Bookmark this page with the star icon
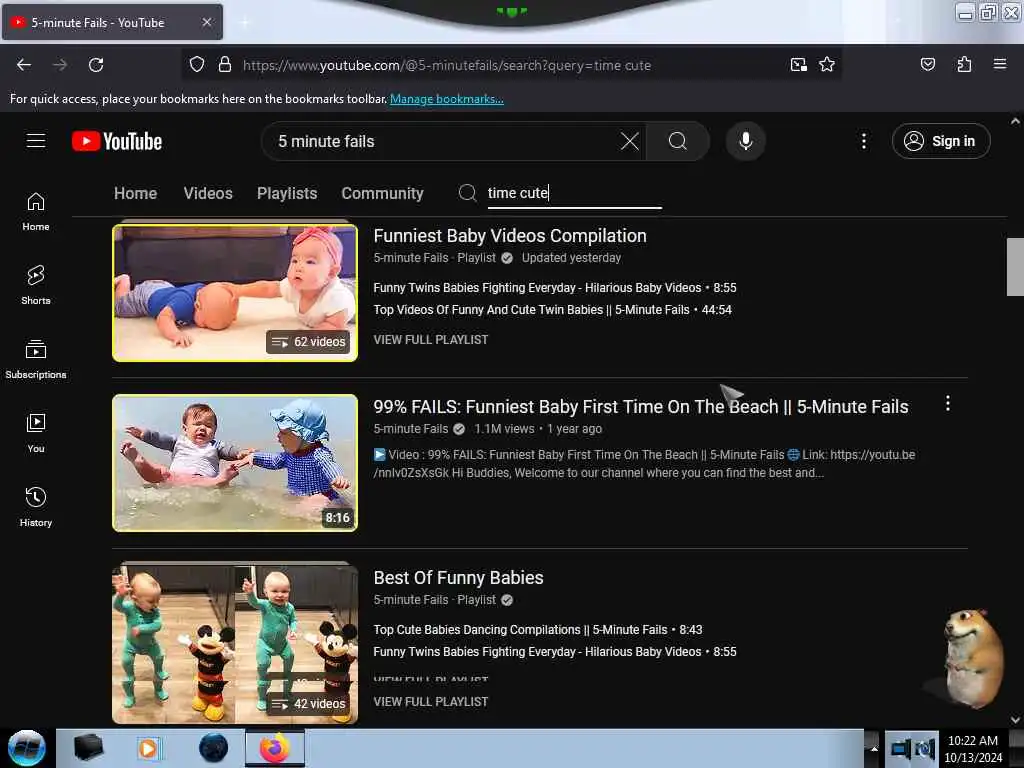This screenshot has width=1024, height=768. click(x=827, y=65)
